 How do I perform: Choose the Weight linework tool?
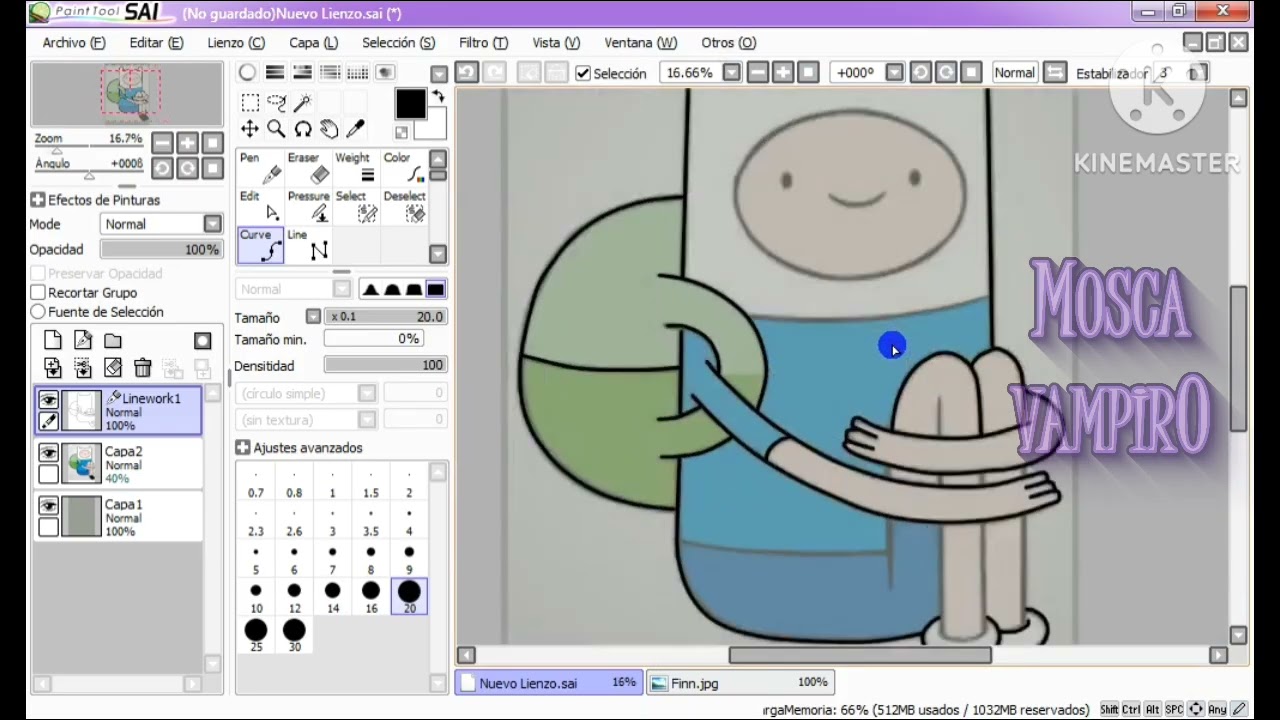pos(356,168)
